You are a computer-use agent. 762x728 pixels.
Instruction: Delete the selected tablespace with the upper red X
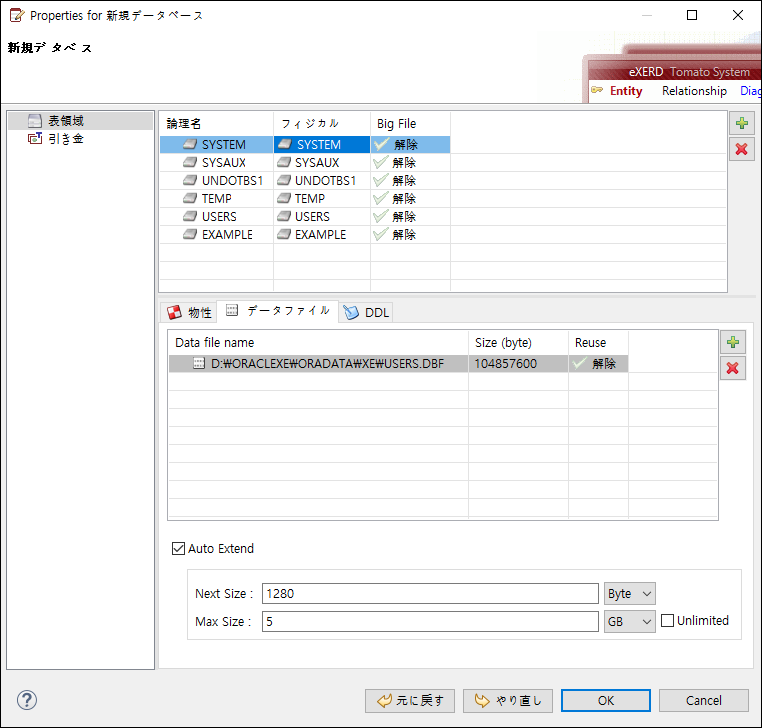tap(742, 149)
